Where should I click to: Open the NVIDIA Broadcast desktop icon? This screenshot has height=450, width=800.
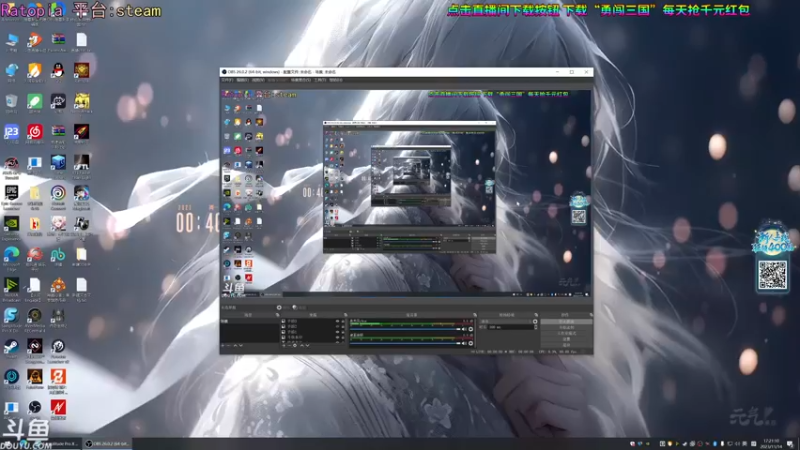(x=11, y=285)
